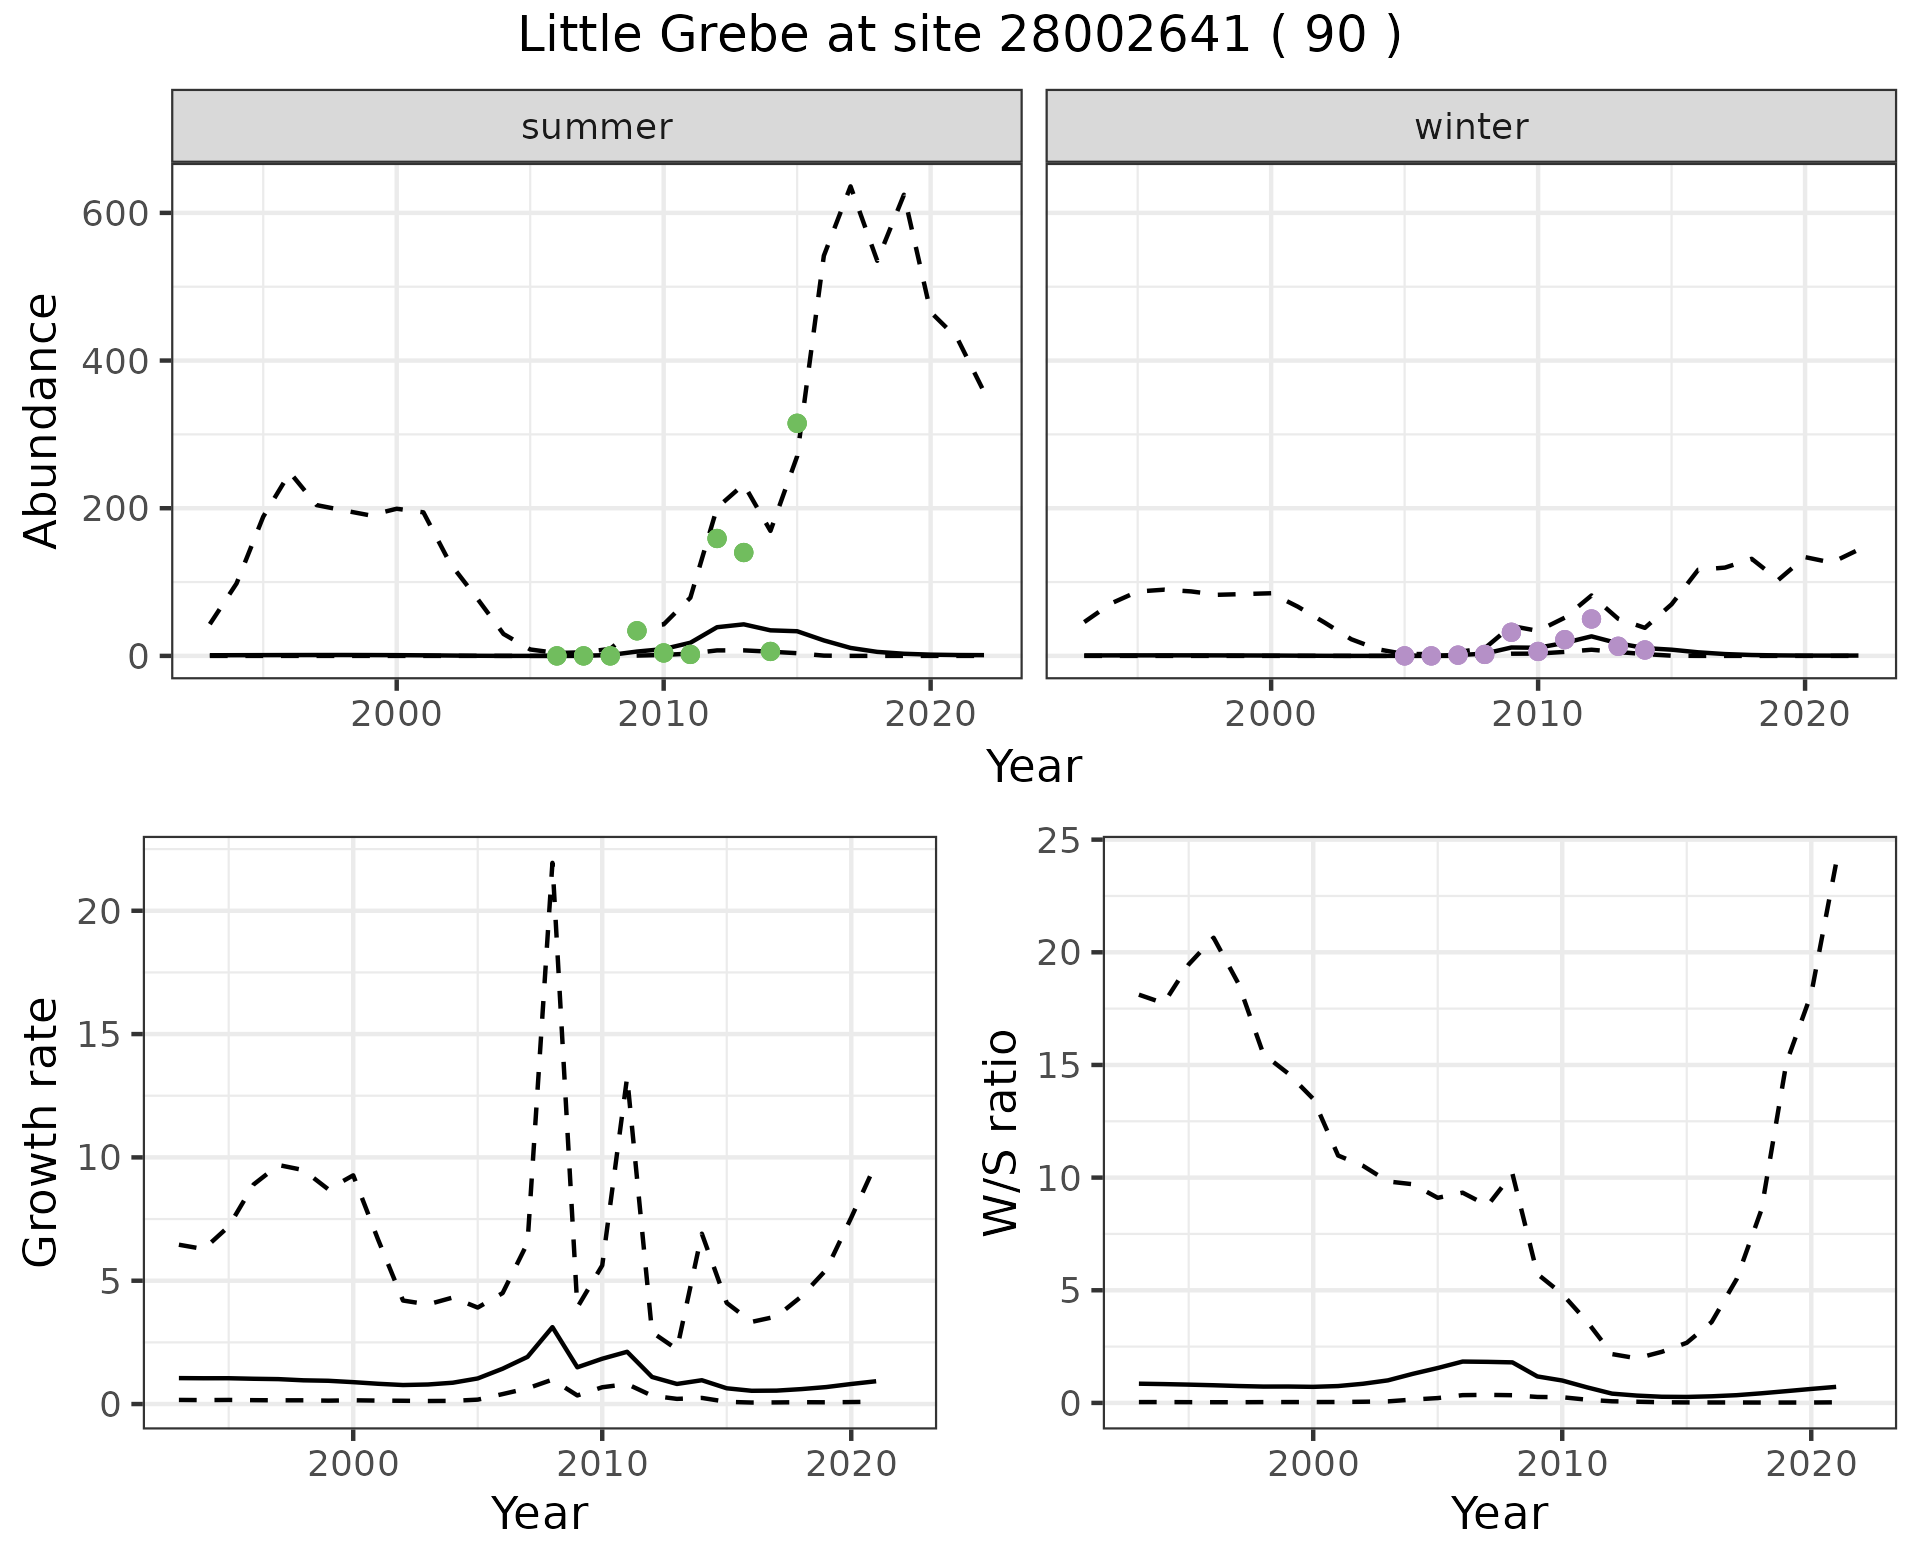The image size is (1920, 1560).
Task: Click the summer dashed peak near 2017
Action: coord(850,187)
